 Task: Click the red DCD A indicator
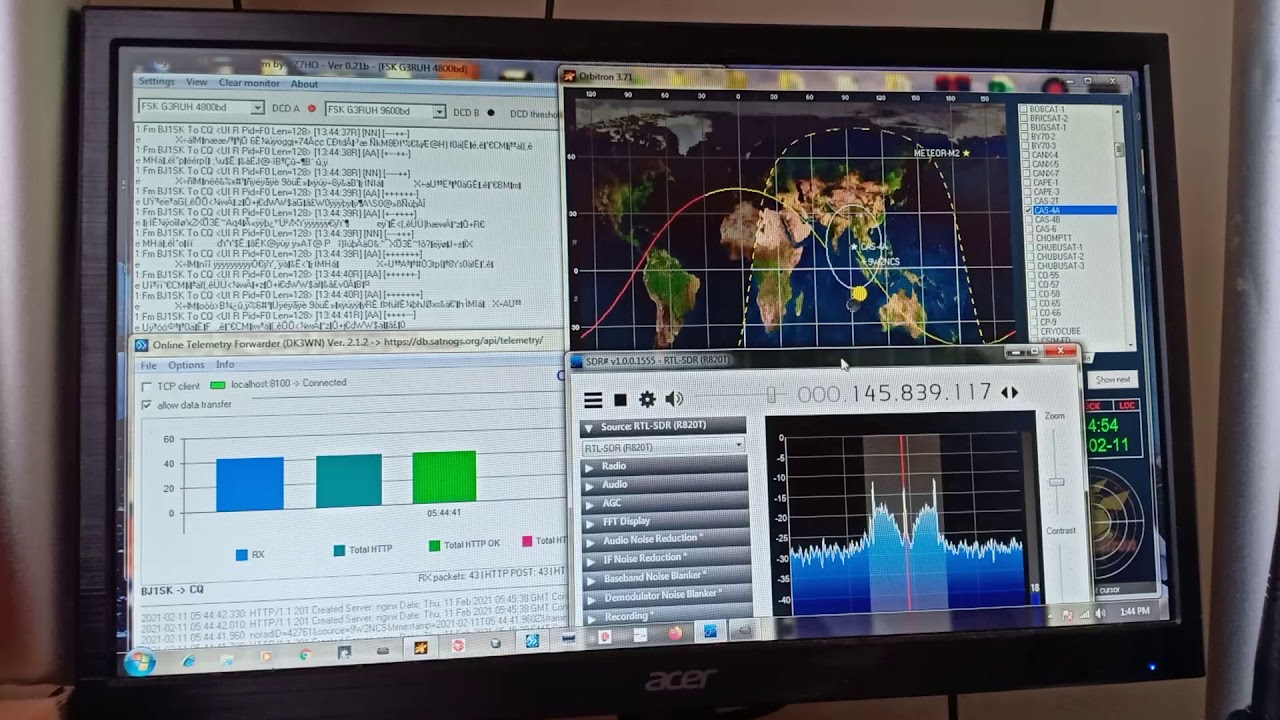coord(311,109)
